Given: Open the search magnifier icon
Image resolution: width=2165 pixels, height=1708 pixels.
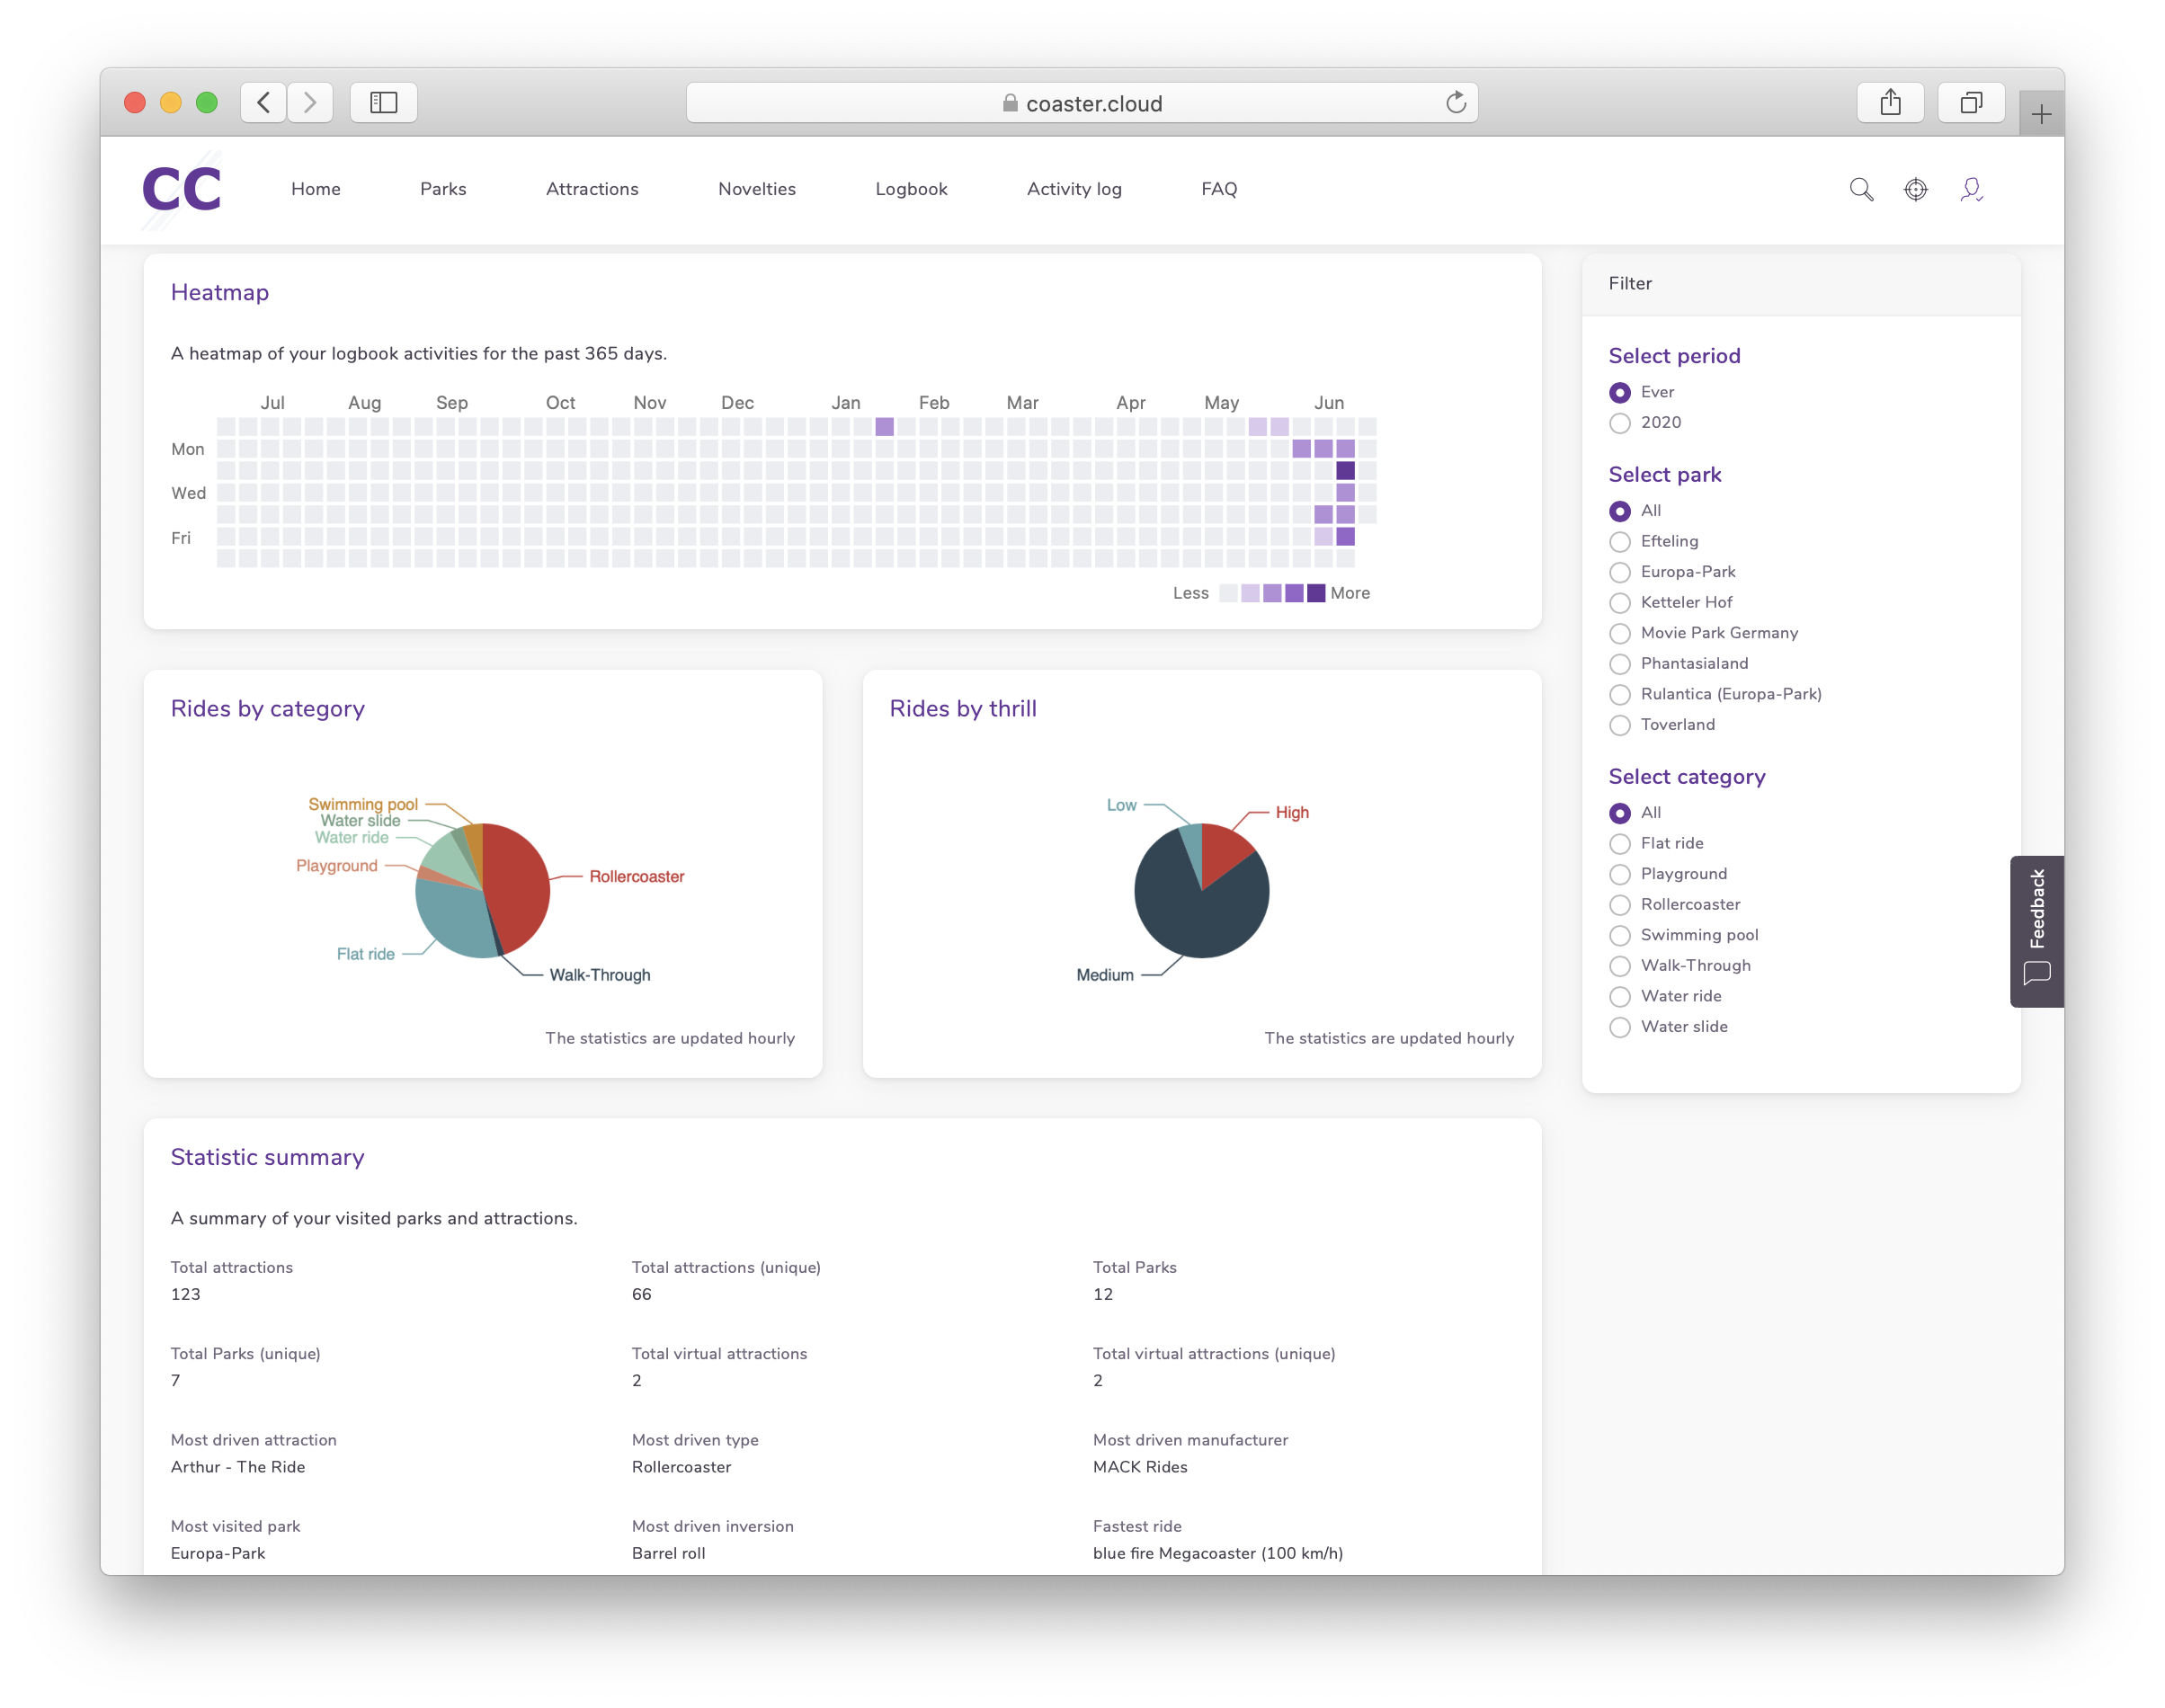Looking at the screenshot, I should click(1861, 189).
